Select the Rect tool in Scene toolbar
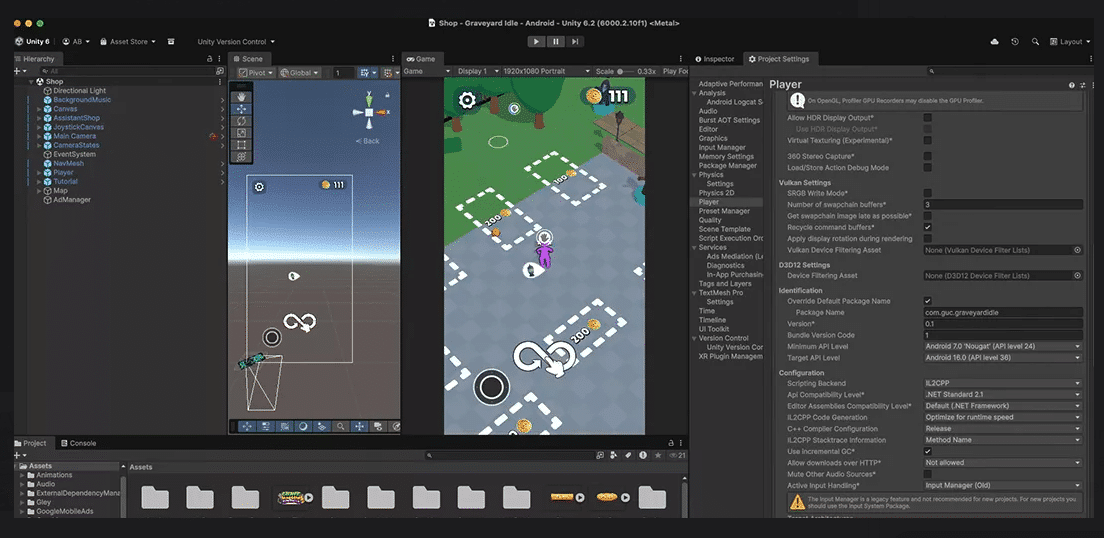1104x538 pixels. tap(242, 145)
